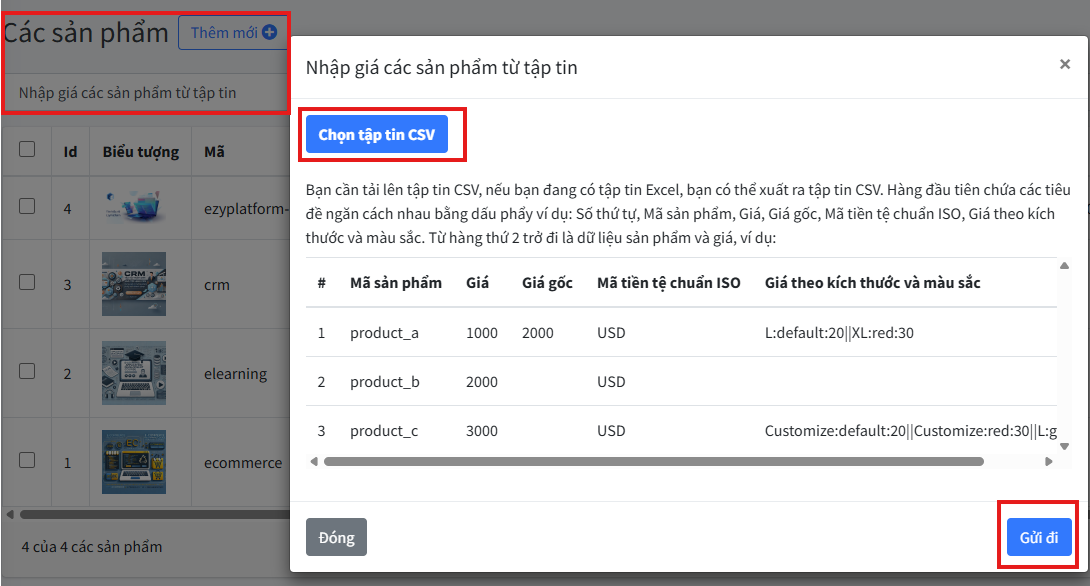Select the ecommerce product thumbnail
This screenshot has height=586, width=1090.
134,462
